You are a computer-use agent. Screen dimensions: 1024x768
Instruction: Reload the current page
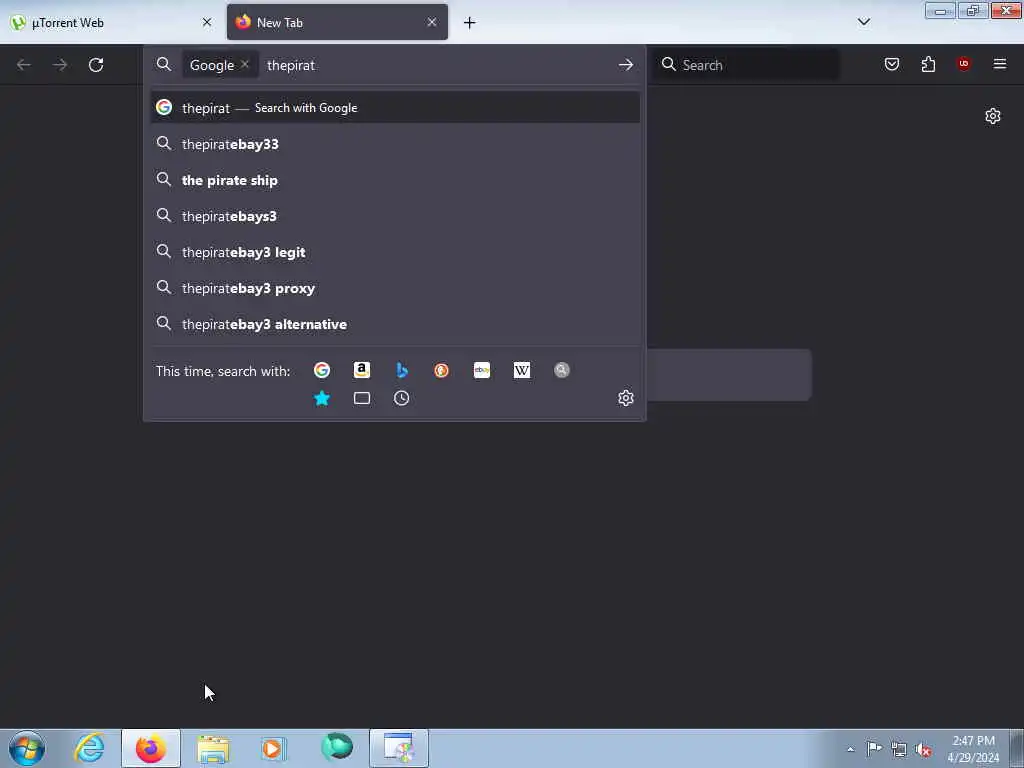96,65
